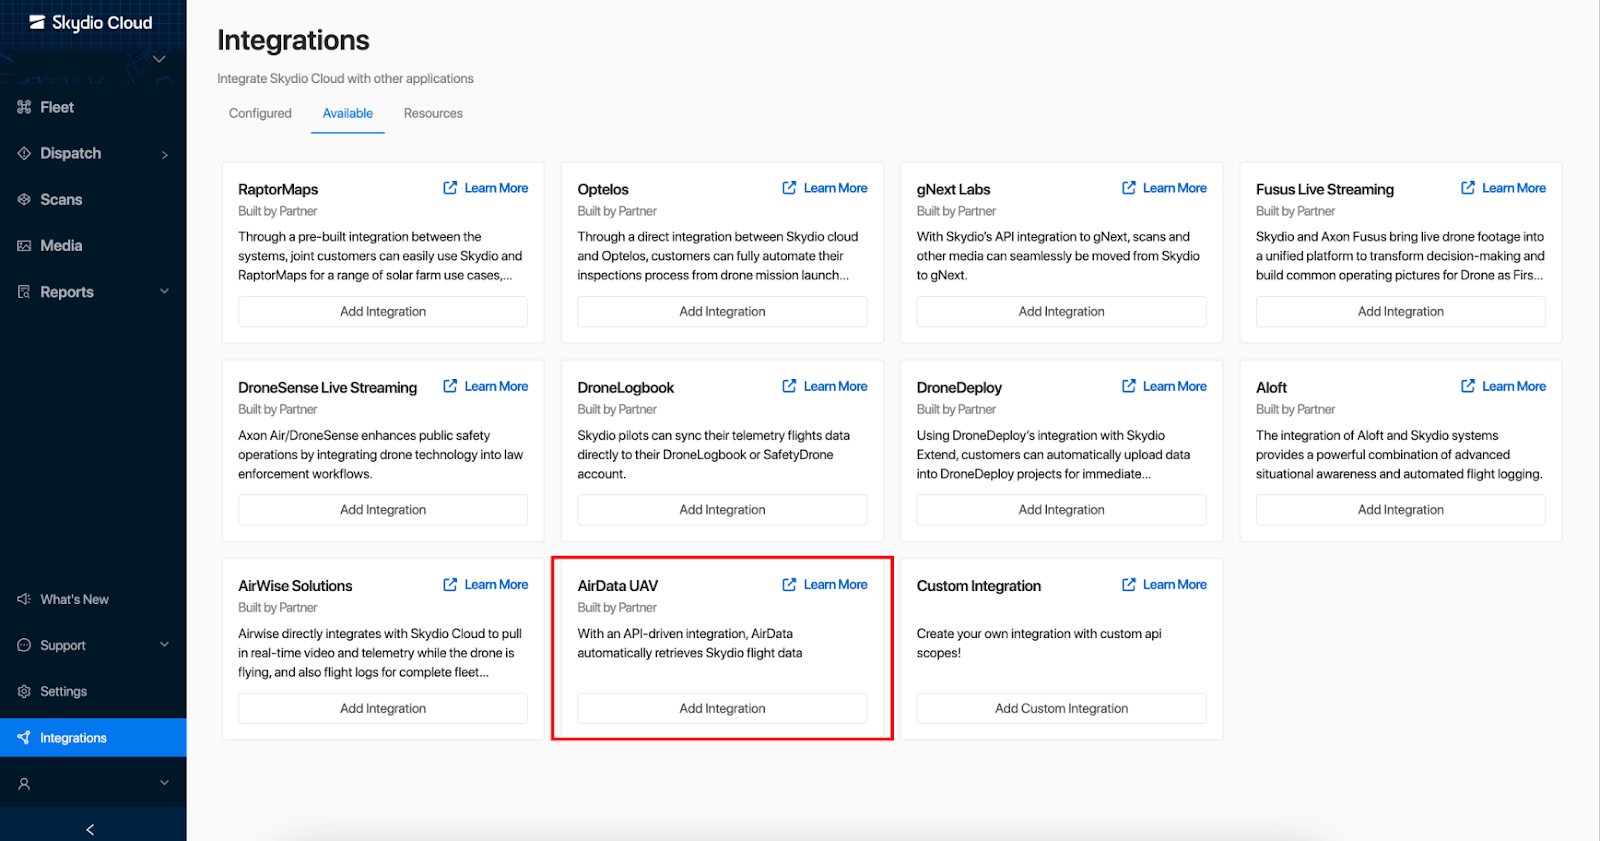Switch to the Resources tab
The image size is (1600, 841).
tap(433, 113)
